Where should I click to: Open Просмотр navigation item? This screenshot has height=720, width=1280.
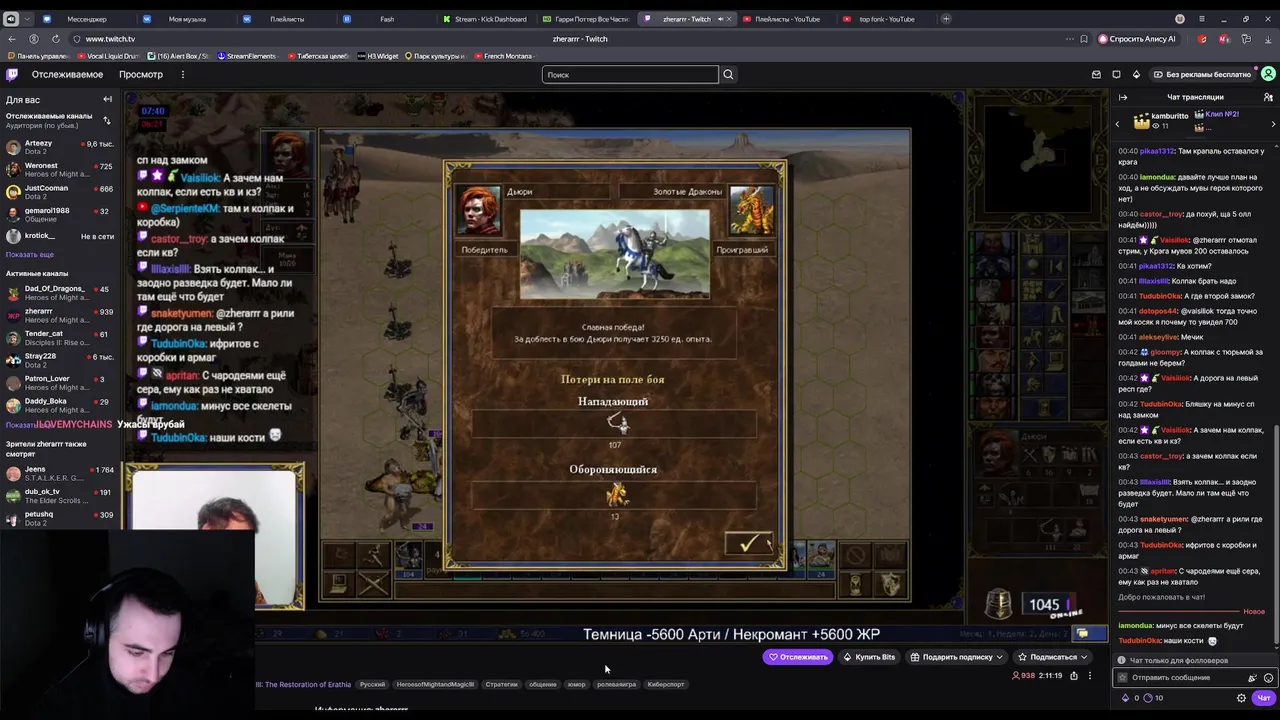141,74
